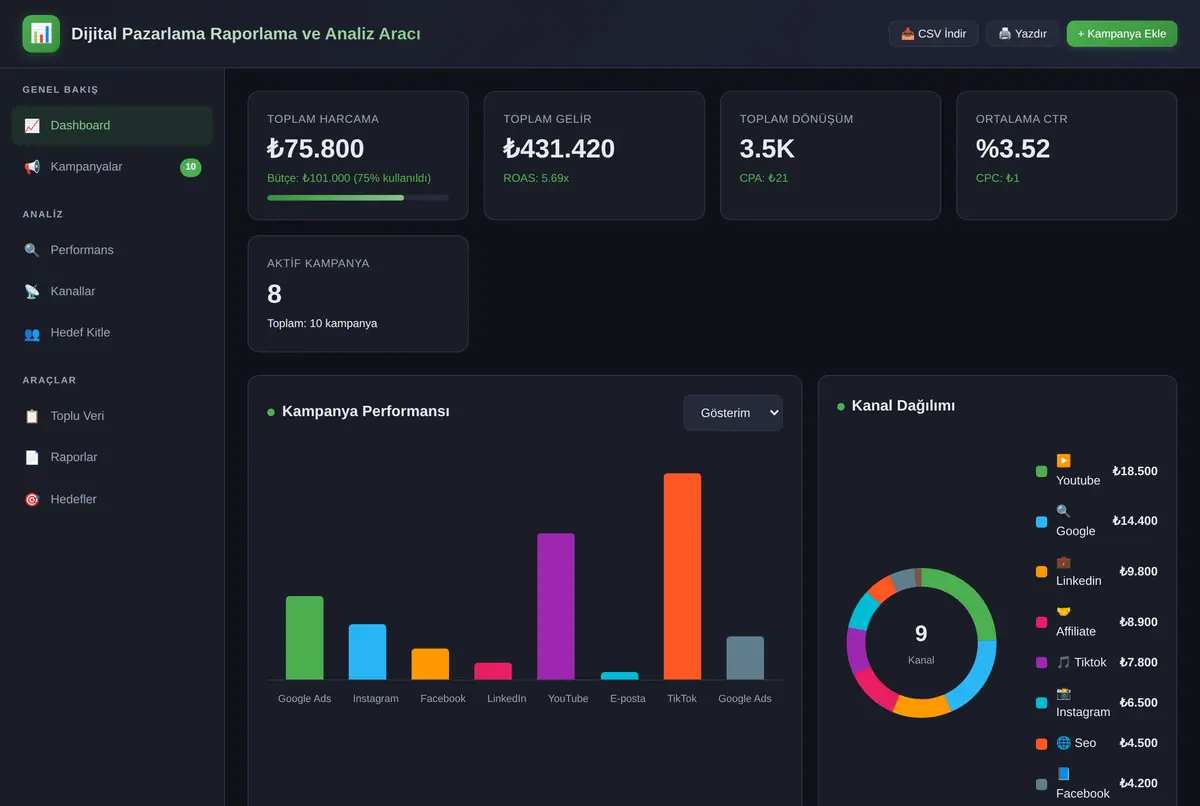Click the Toplam Gelir value ₺431.420
The image size is (1200, 806).
coord(559,149)
